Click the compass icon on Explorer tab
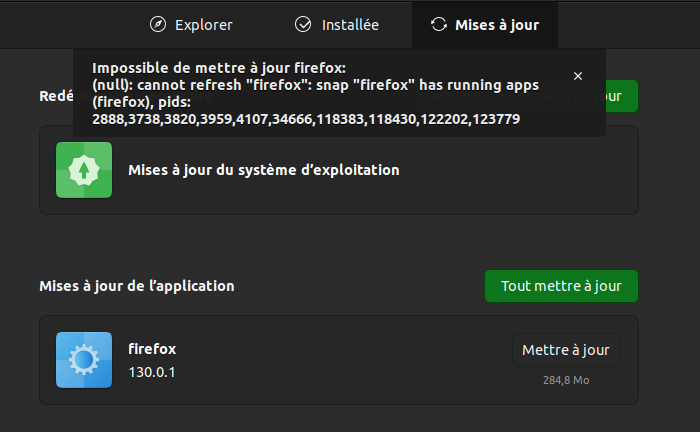 pyautogui.click(x=158, y=24)
